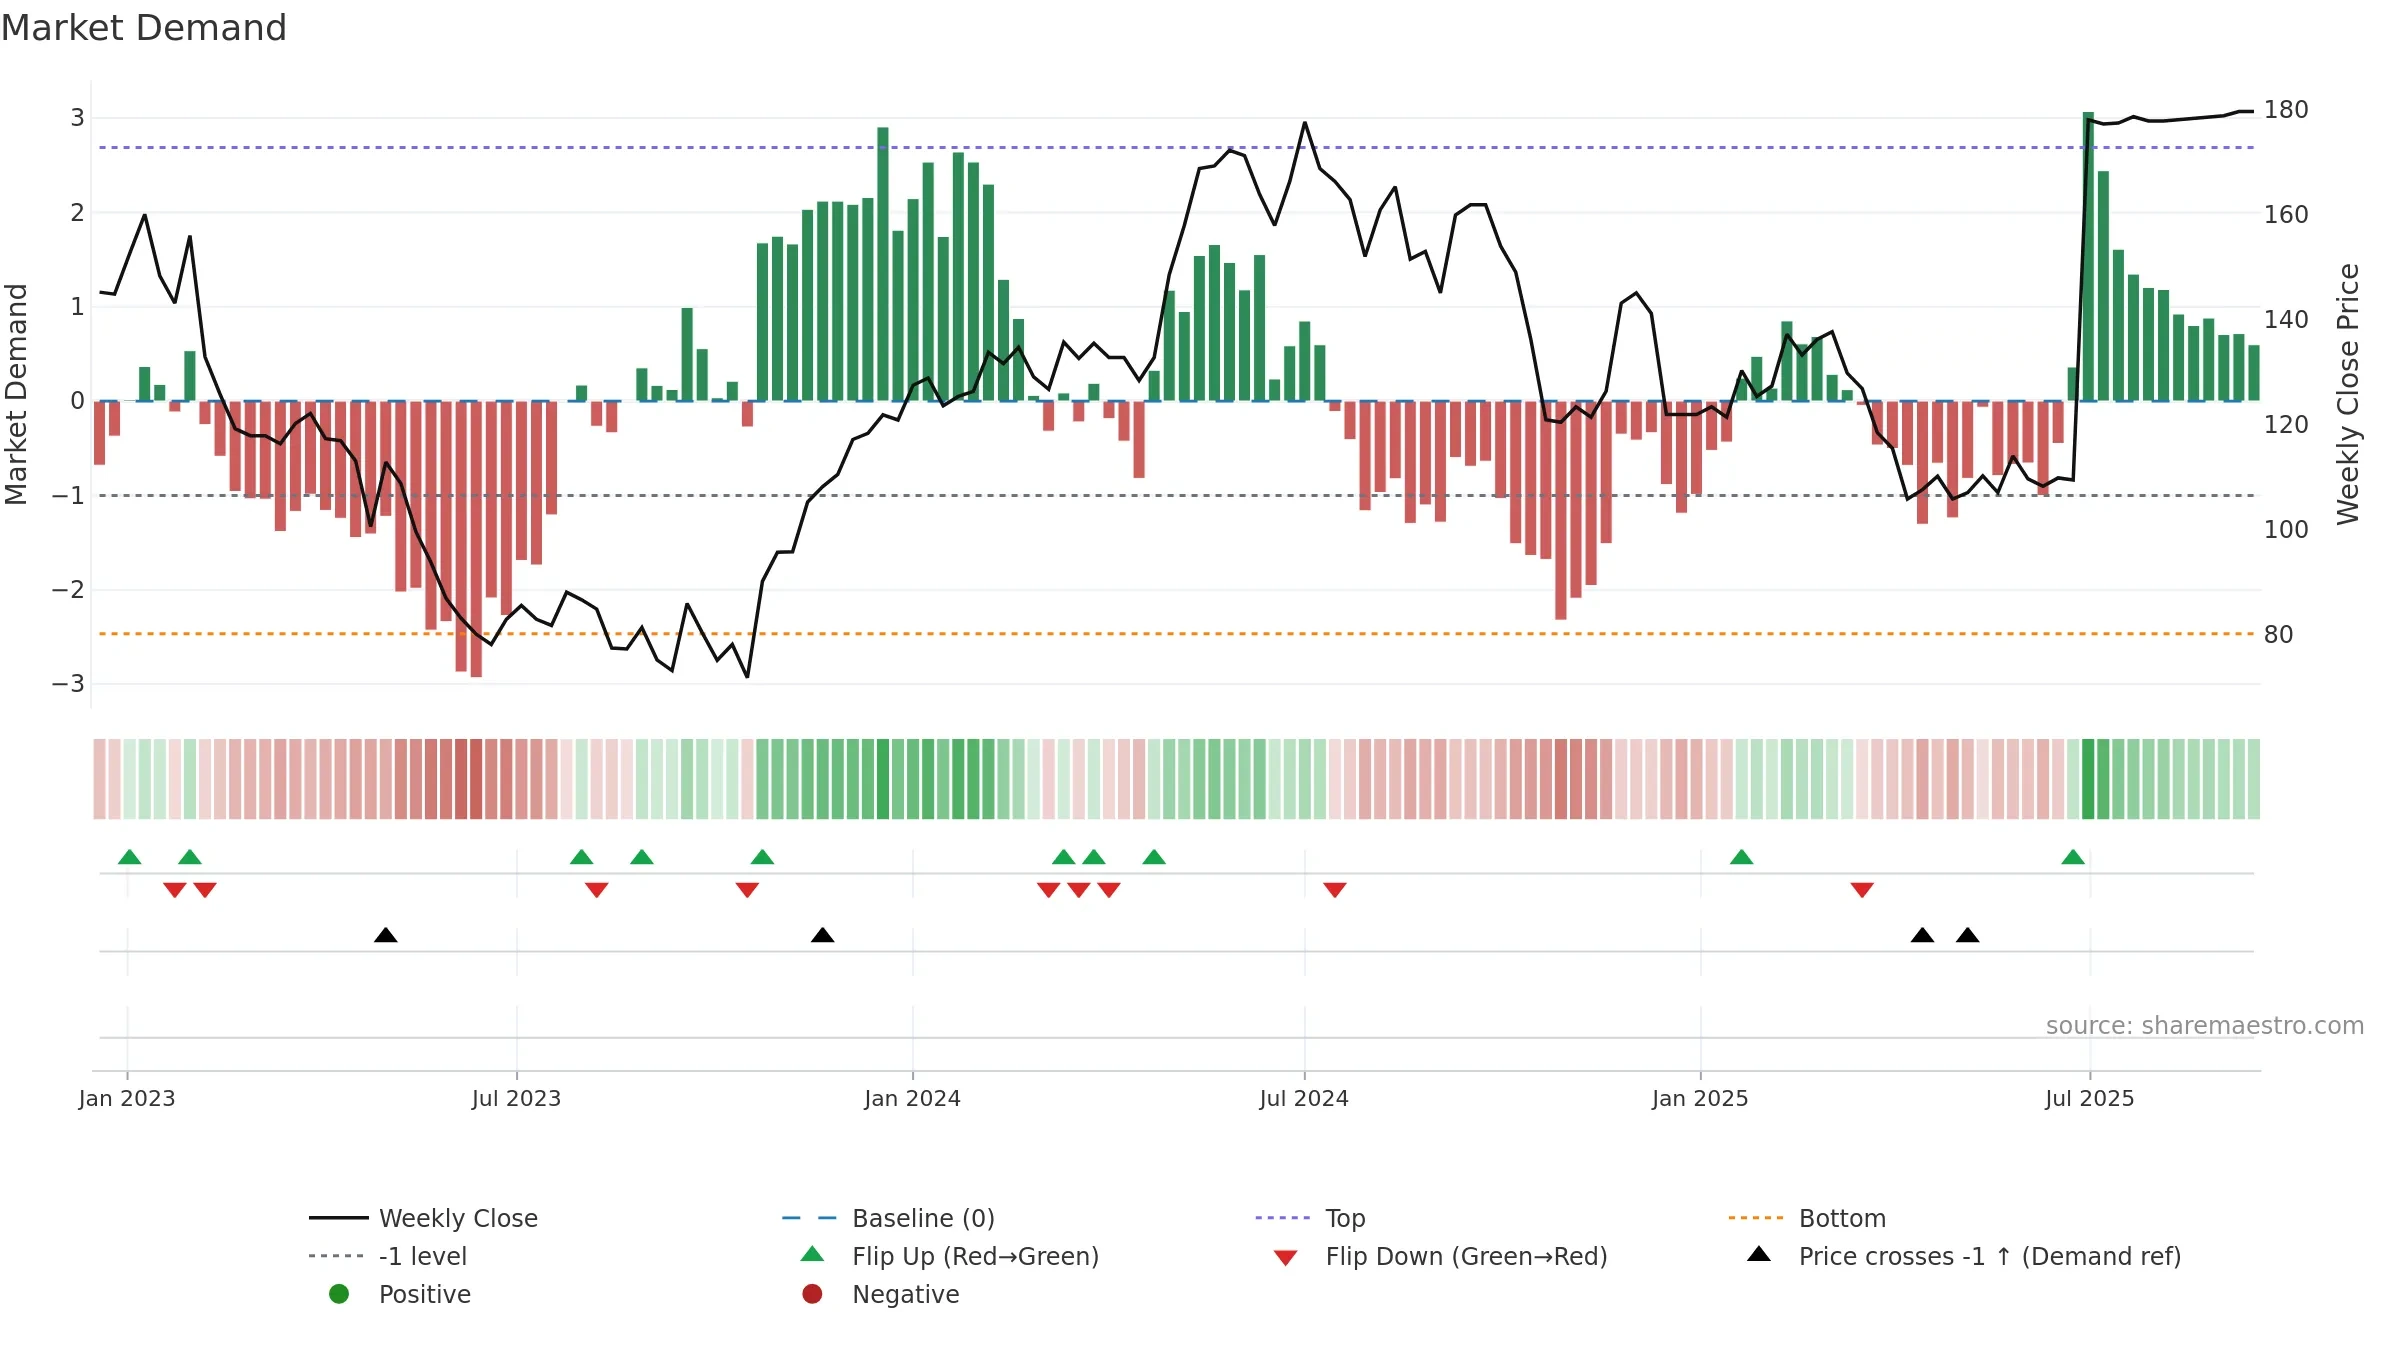Click the Jul 2024 axis label

pyautogui.click(x=1304, y=1099)
